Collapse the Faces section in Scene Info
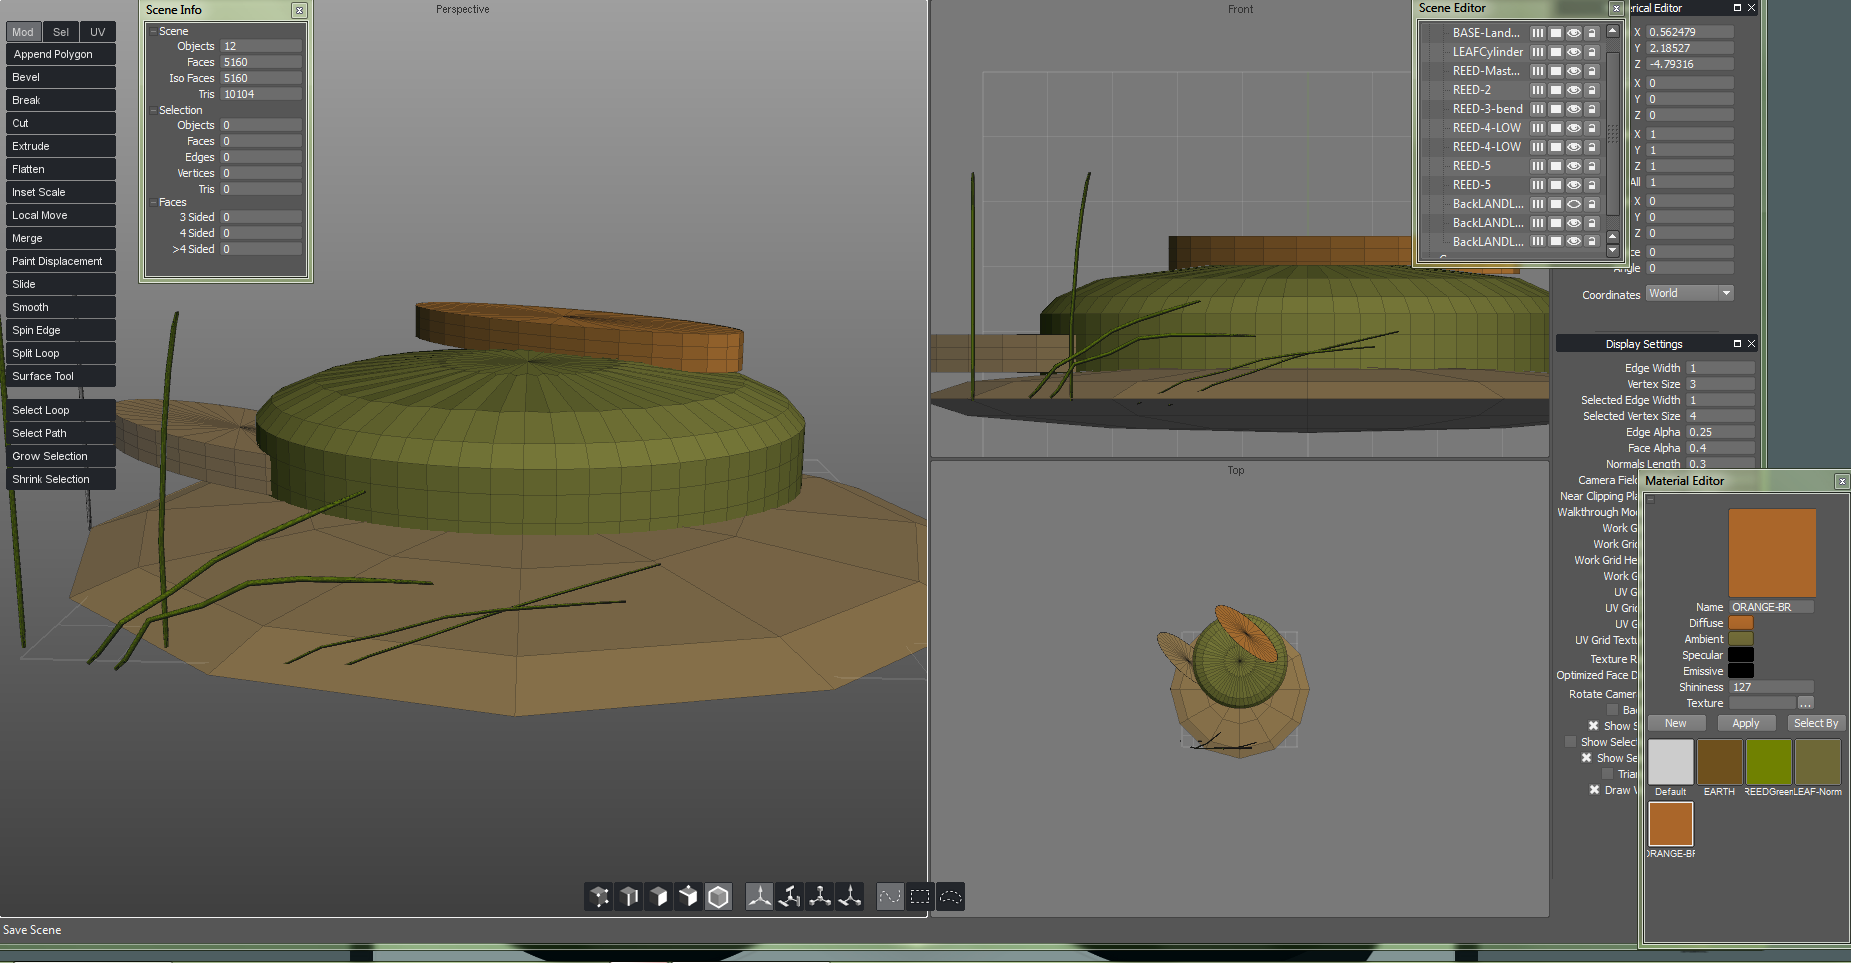The width and height of the screenshot is (1851, 963). pos(153,202)
